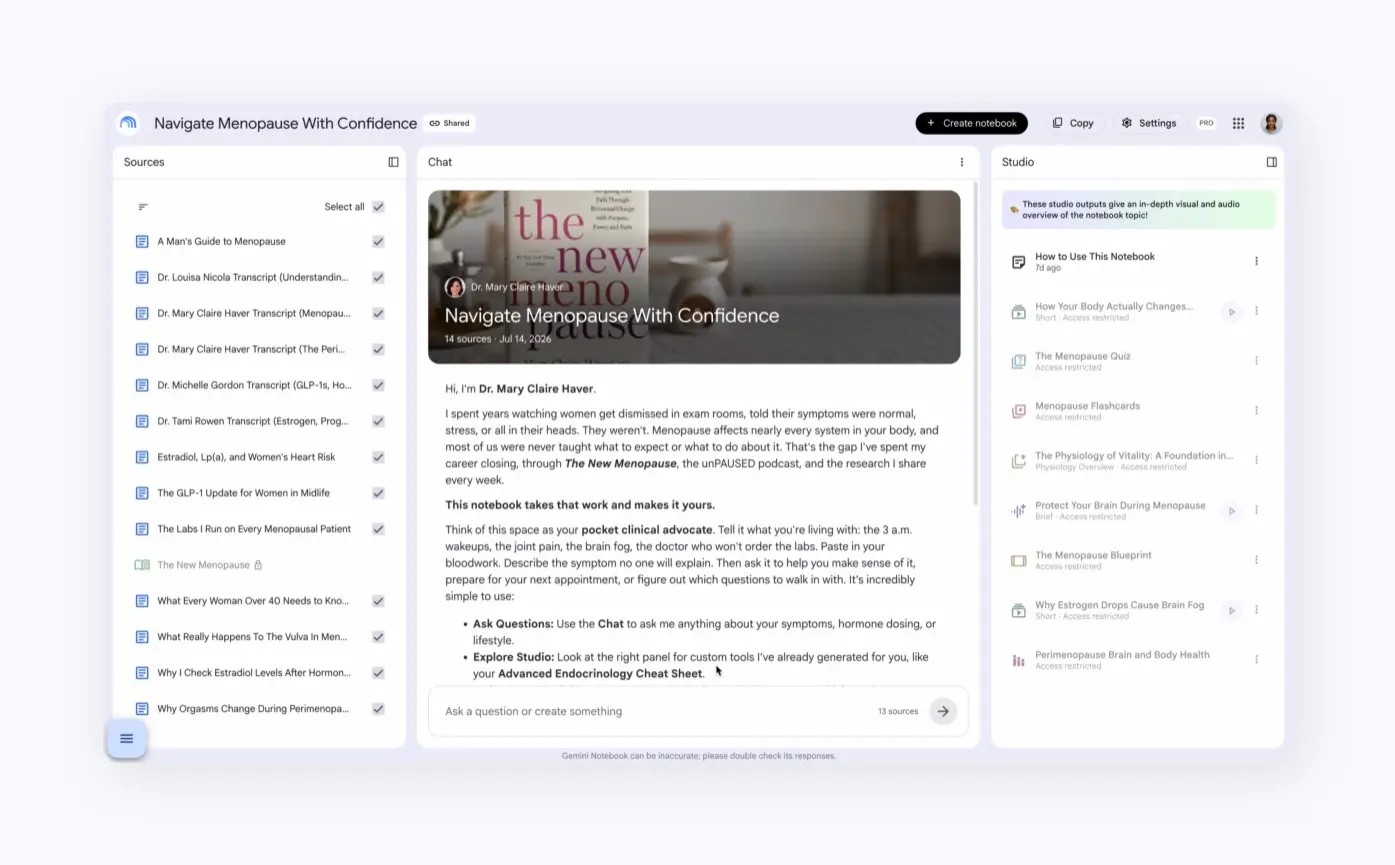Uncheck Dr. Tami Rowen Transcript source
The image size is (1395, 865).
pyautogui.click(x=378, y=421)
